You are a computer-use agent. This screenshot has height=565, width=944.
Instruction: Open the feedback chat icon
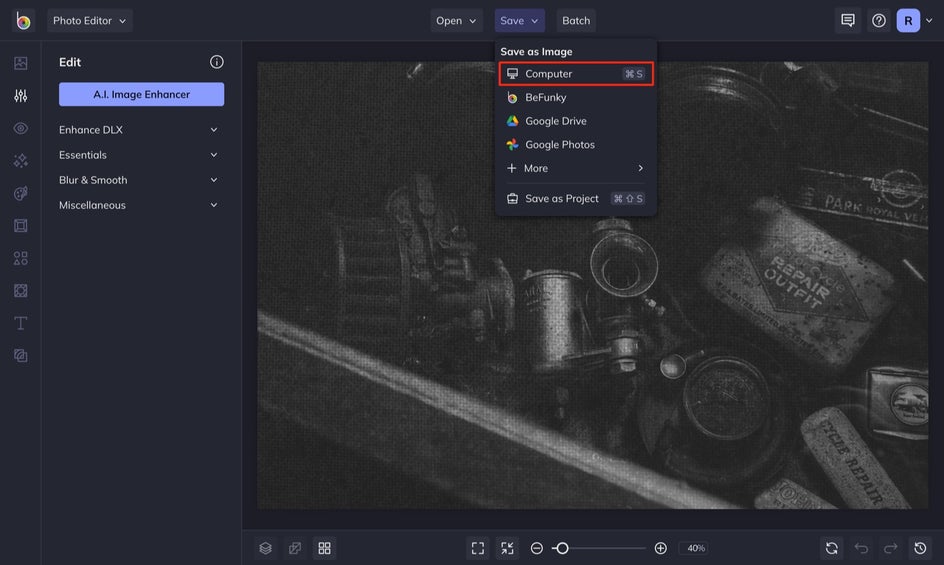pos(848,20)
